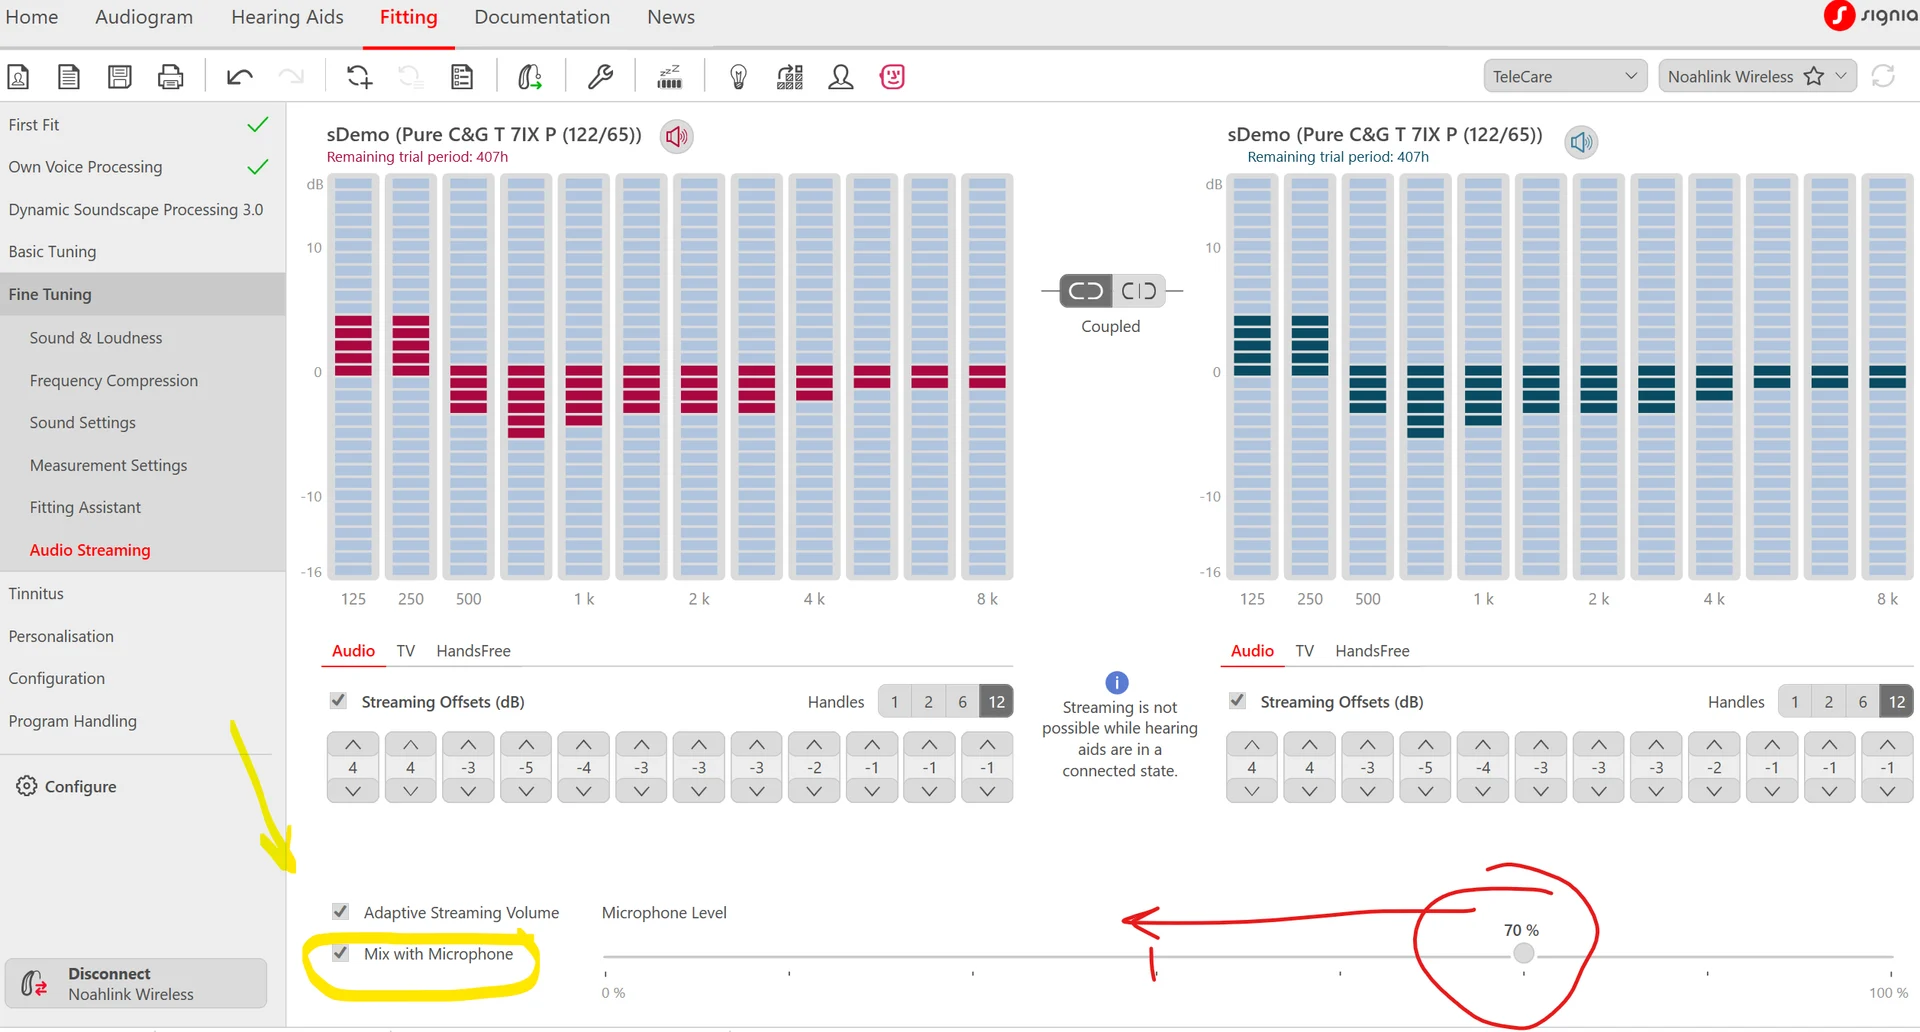Click the battery sleep mode icon
The width and height of the screenshot is (1920, 1032).
coord(669,77)
